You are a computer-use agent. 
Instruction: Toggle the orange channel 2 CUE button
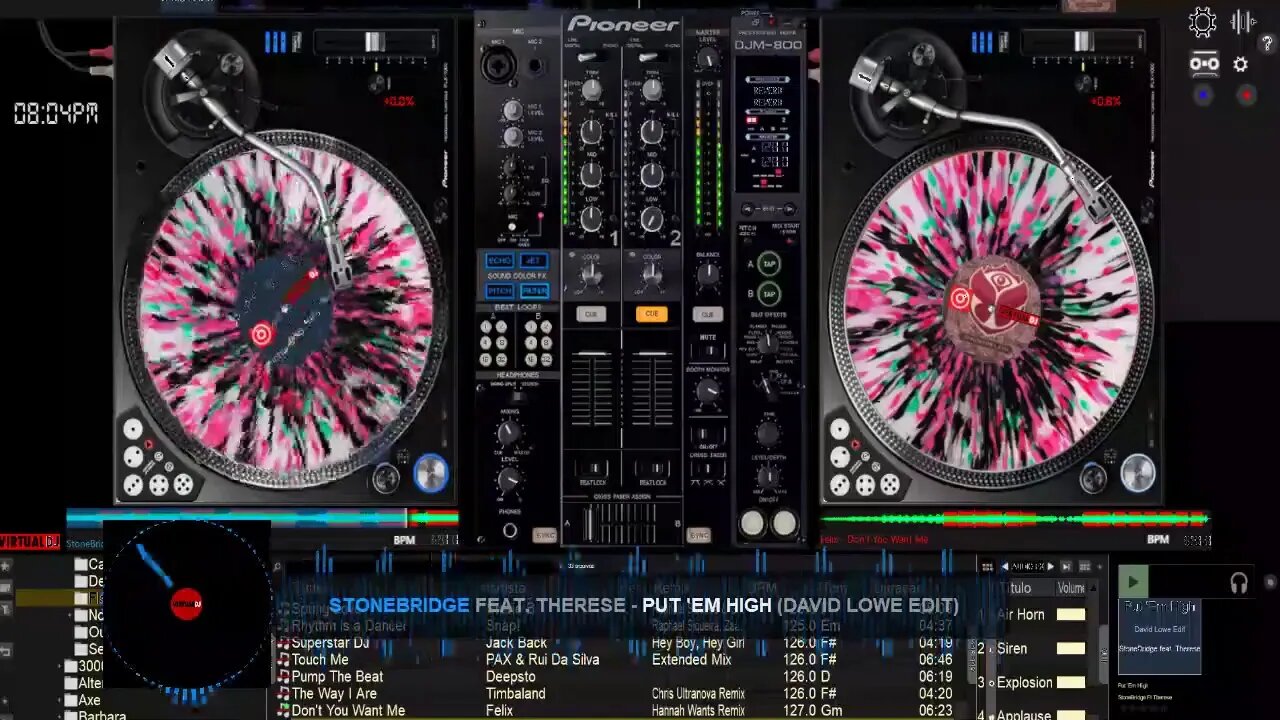pos(651,314)
